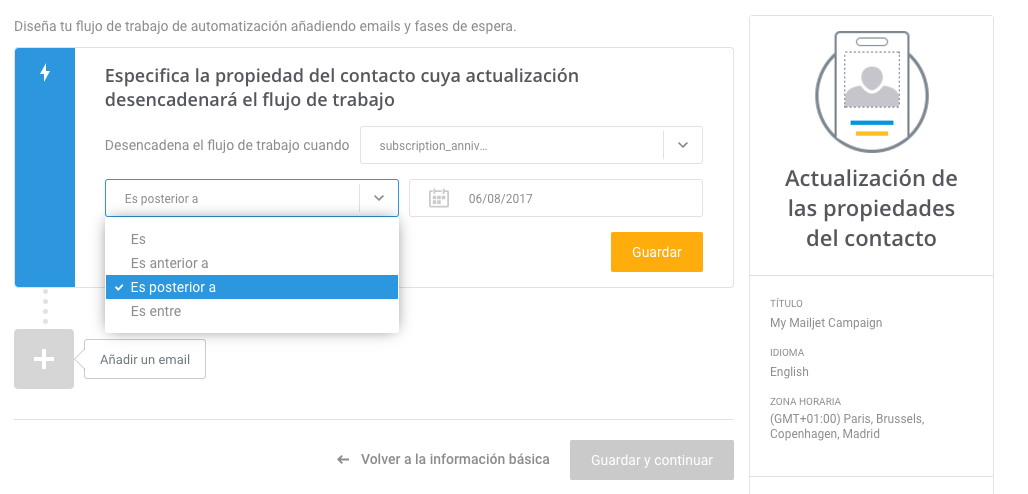This screenshot has width=1028, height=494.
Task: Click the My Mailjet Campaign title text
Action: [x=826, y=323]
